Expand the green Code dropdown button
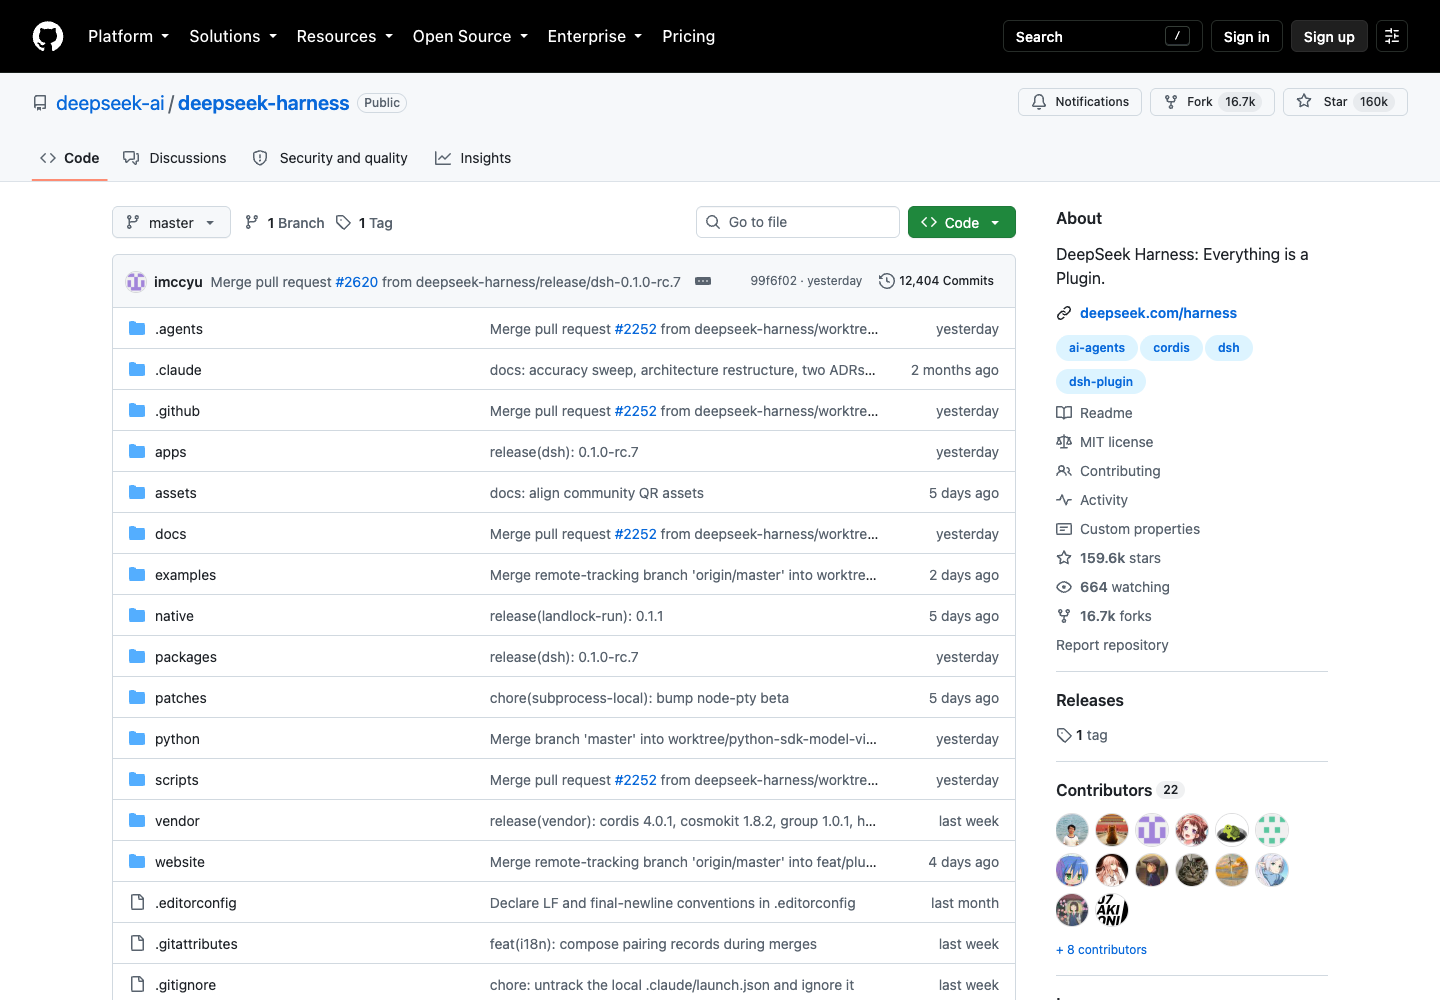 (962, 222)
